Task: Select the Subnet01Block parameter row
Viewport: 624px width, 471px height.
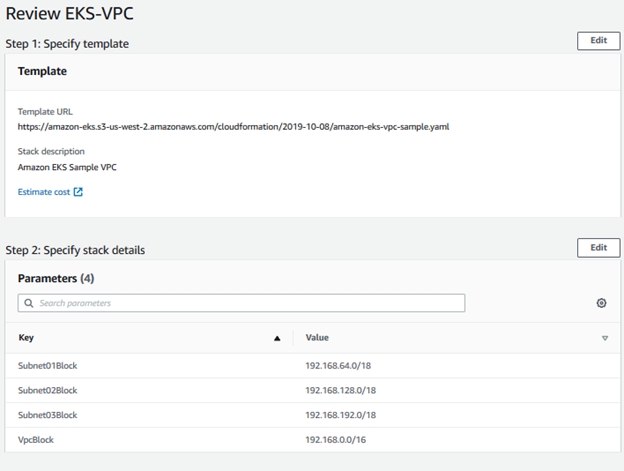Action: [47, 366]
